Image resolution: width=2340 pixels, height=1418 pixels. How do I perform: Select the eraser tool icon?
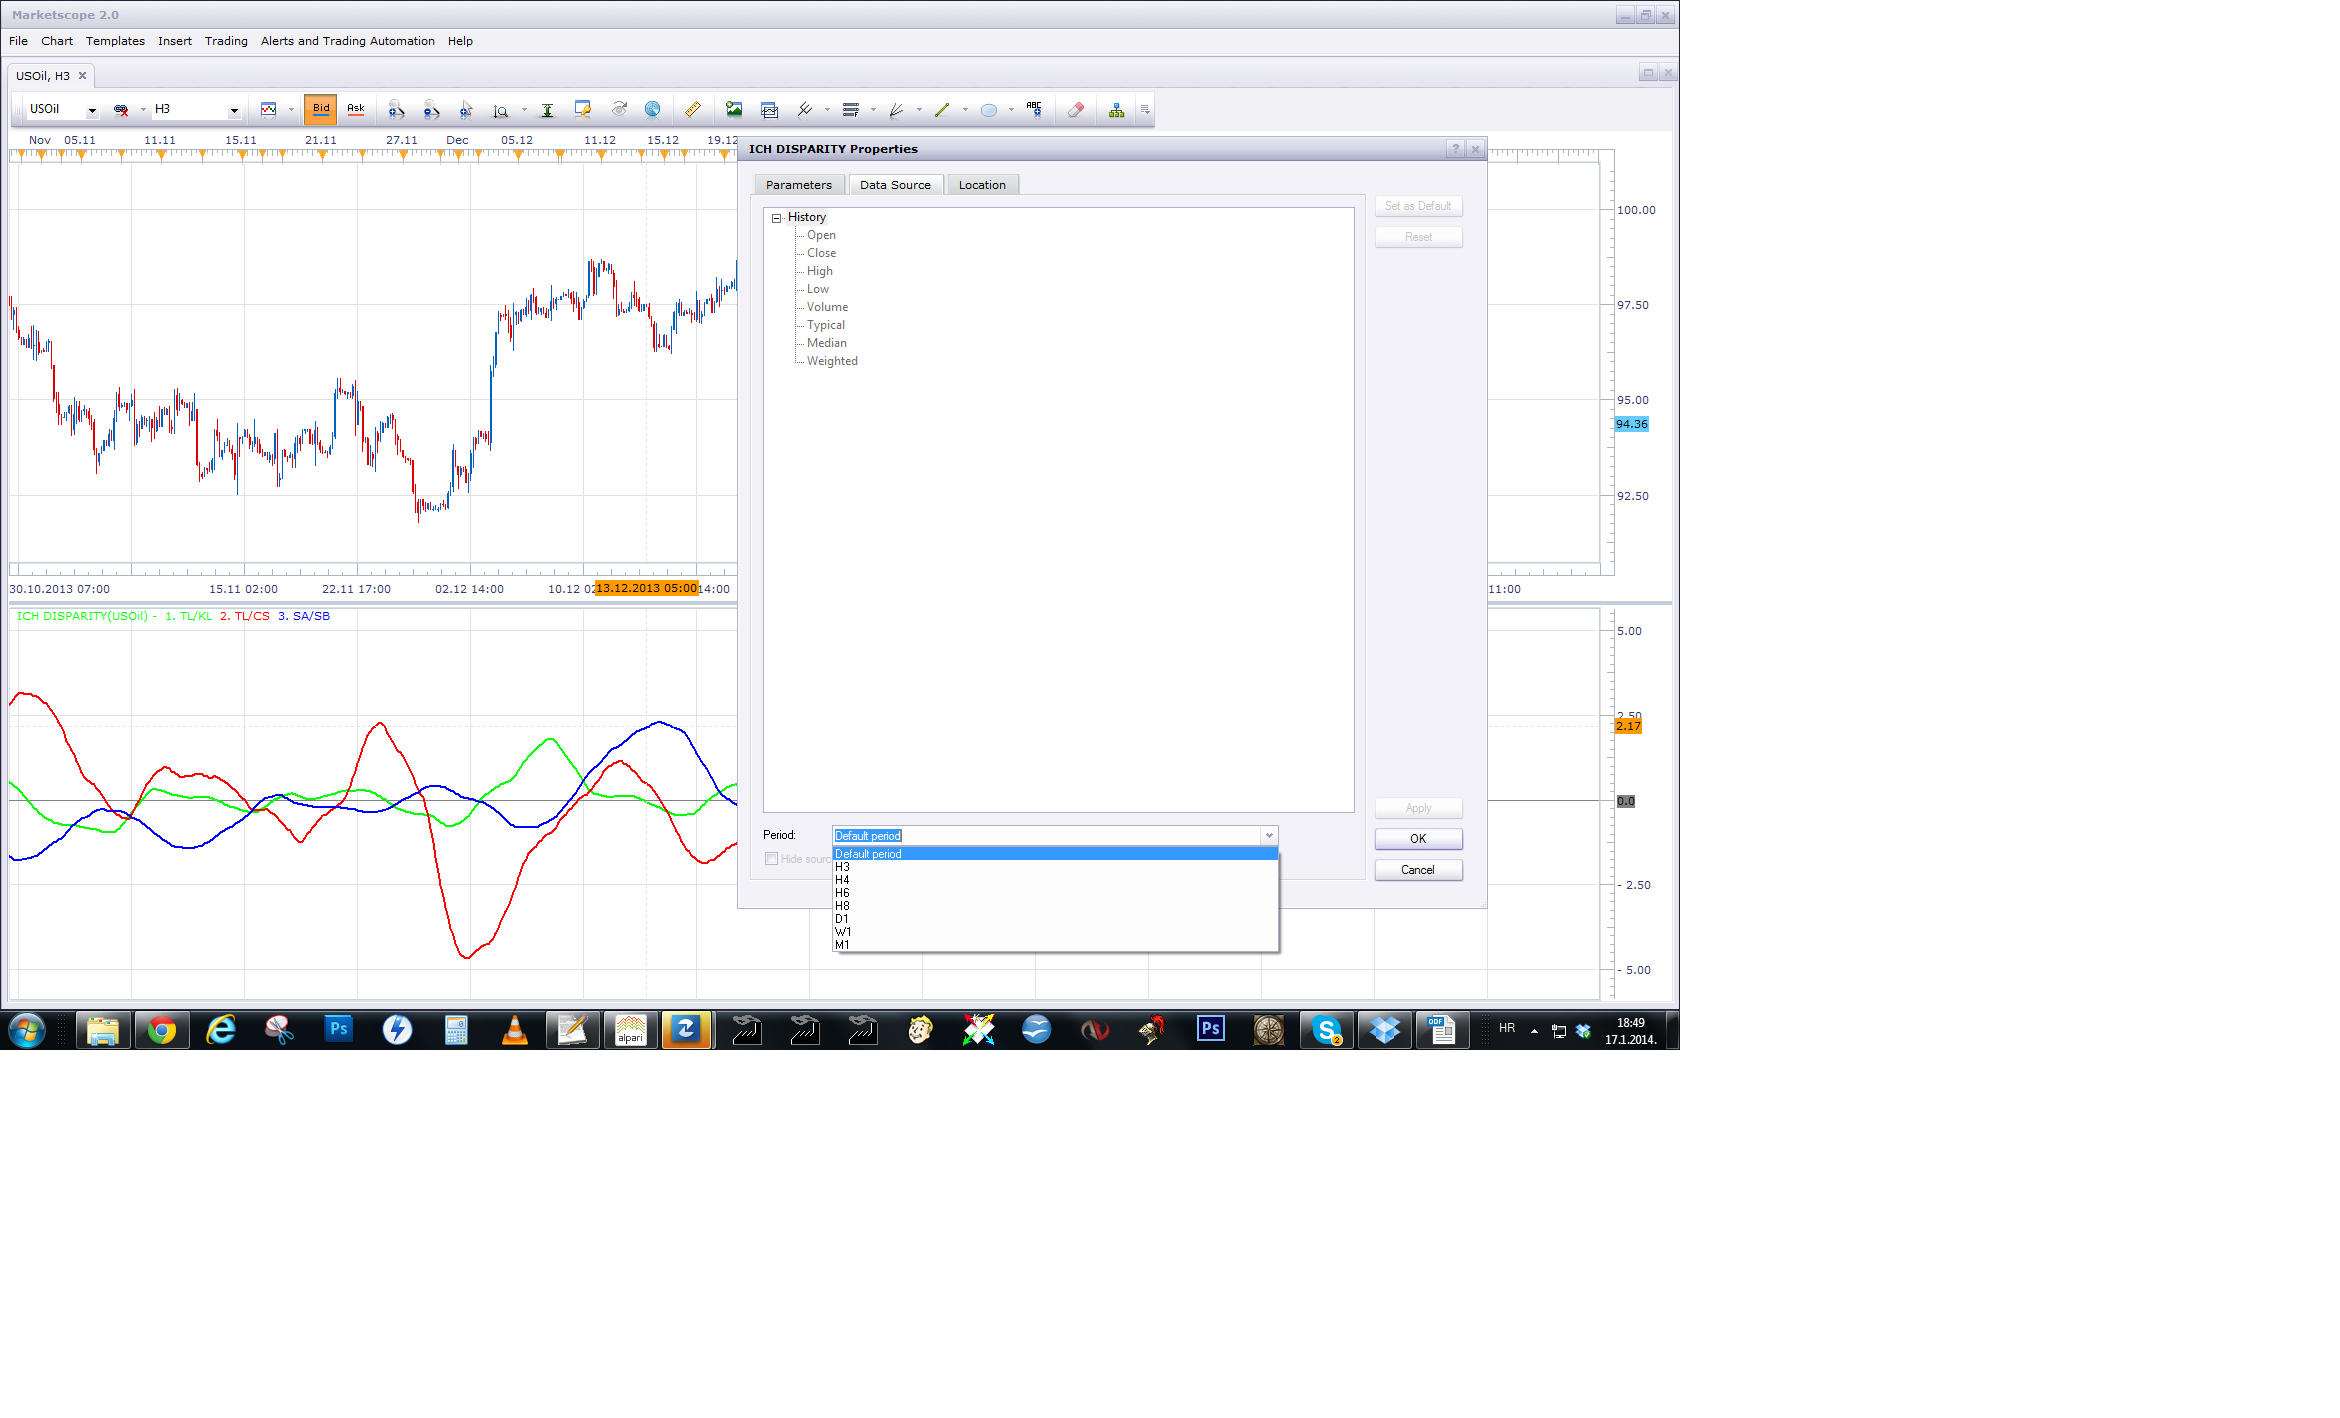click(1076, 110)
